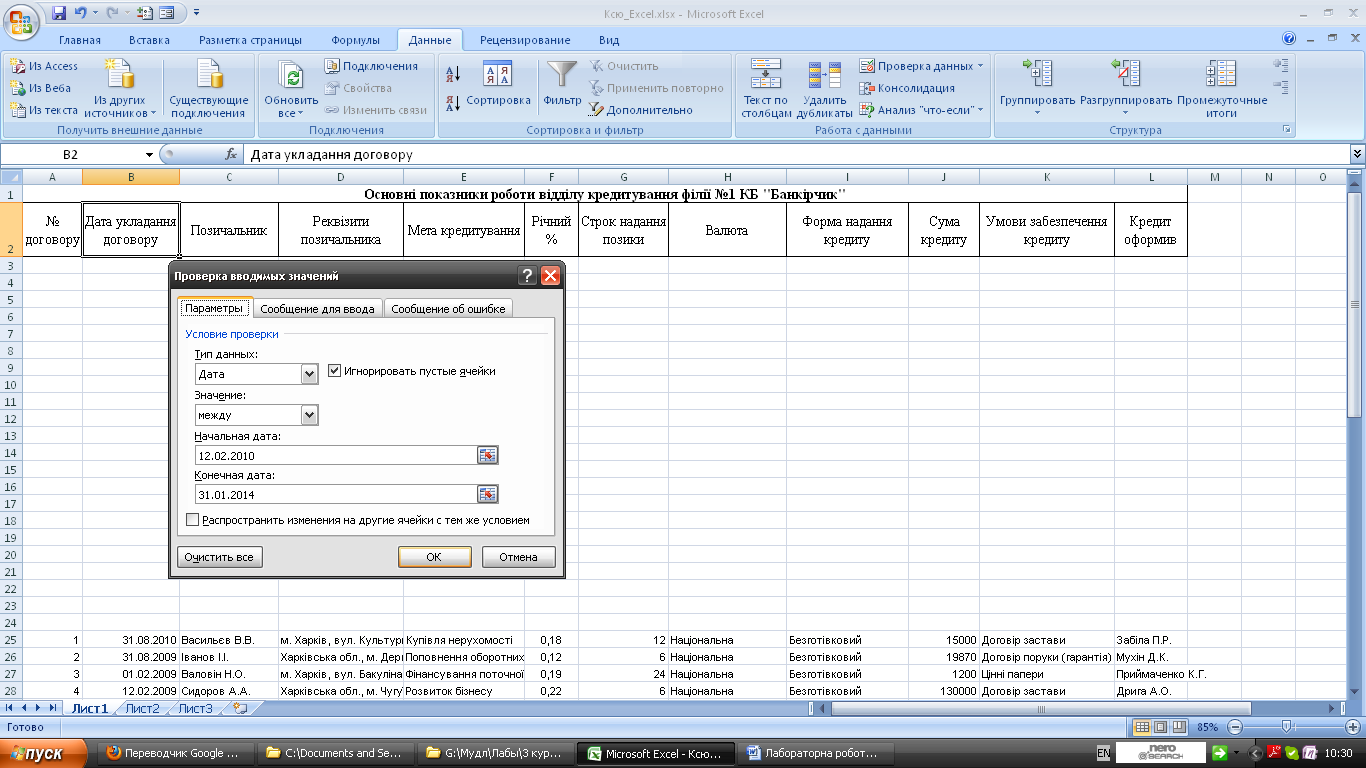Open Разметка страницы tab

pos(250,40)
